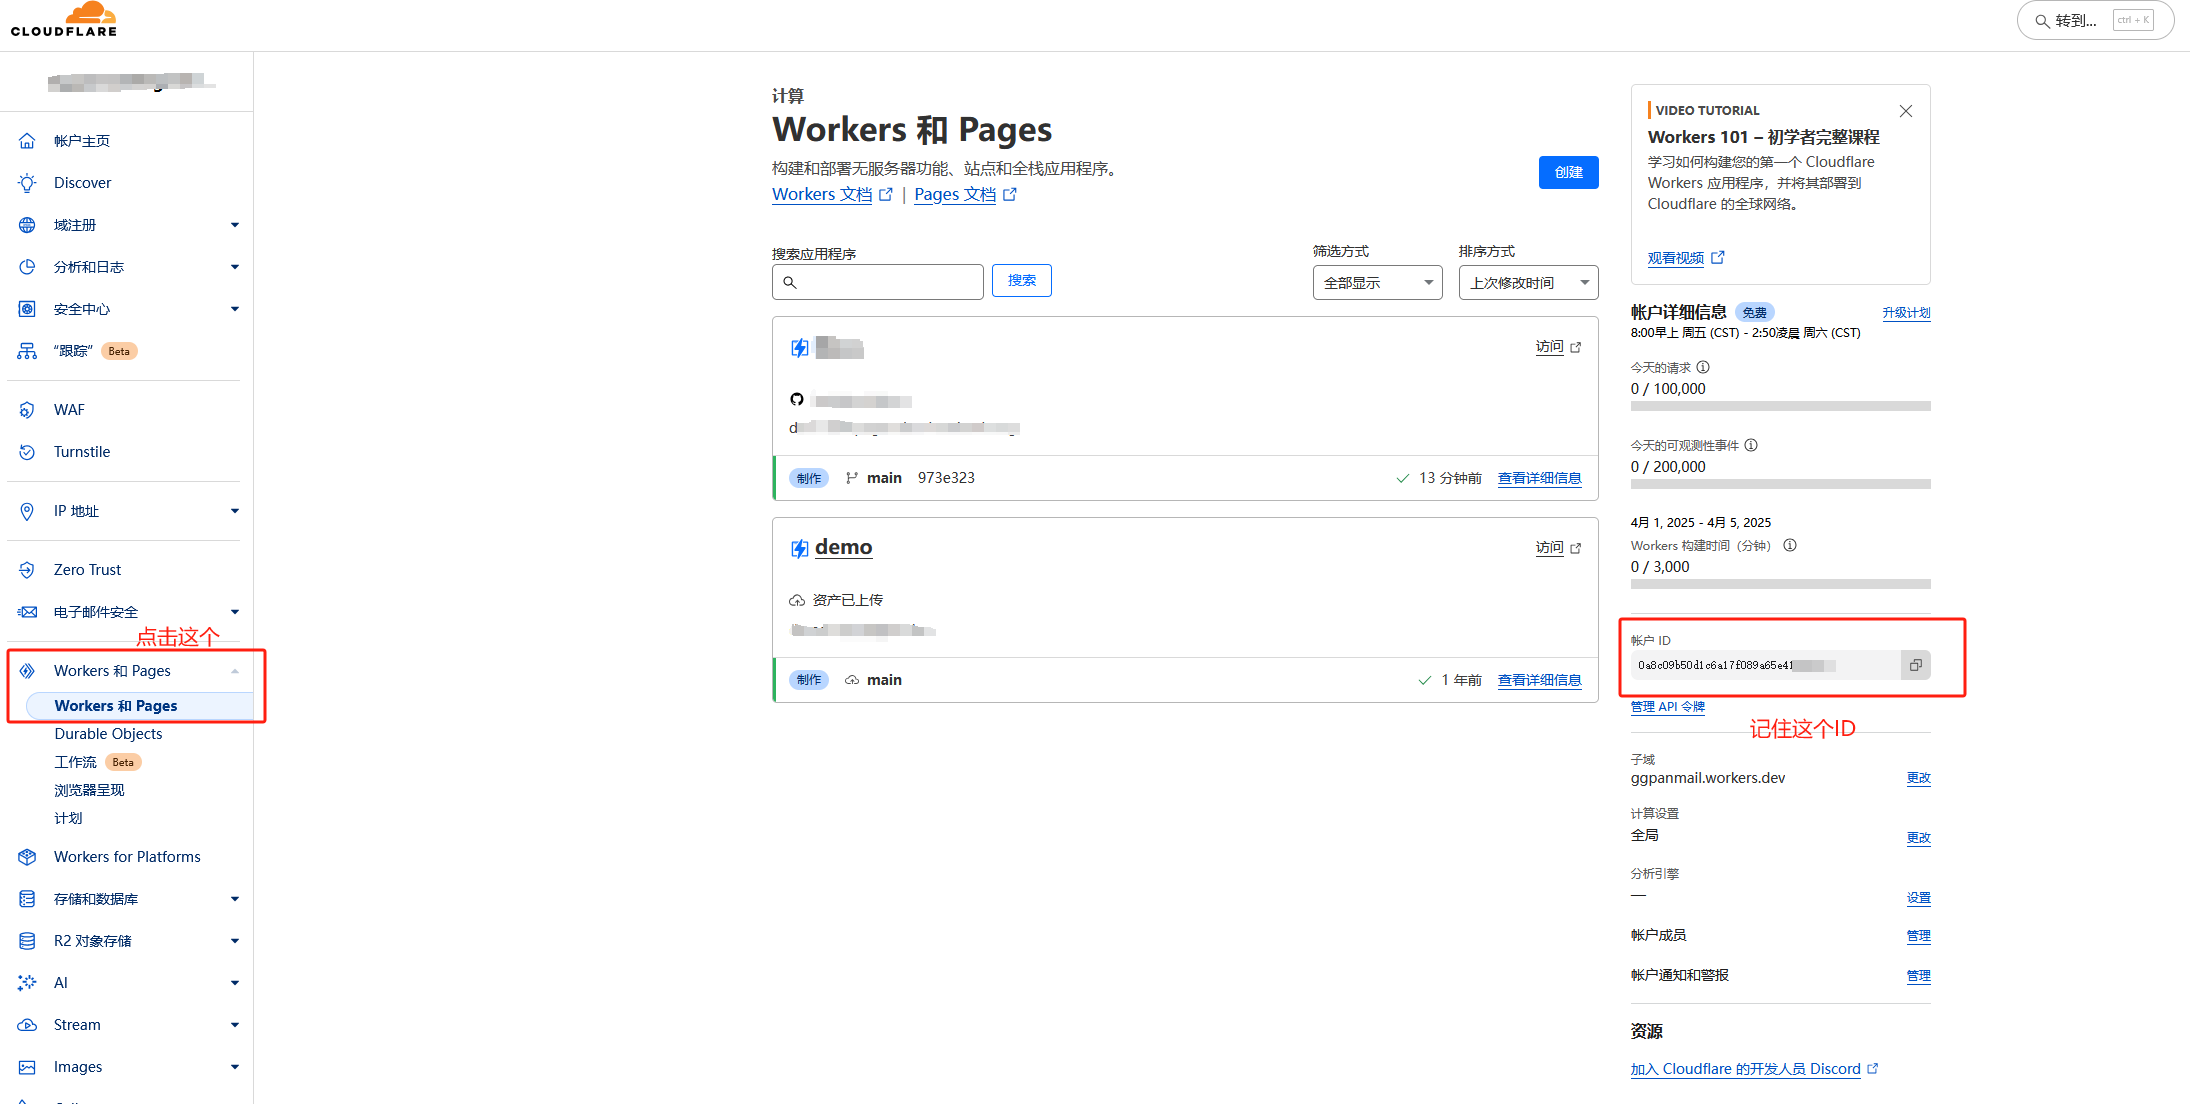
Task: Click the Turnstile sidebar icon
Action: (x=27, y=452)
